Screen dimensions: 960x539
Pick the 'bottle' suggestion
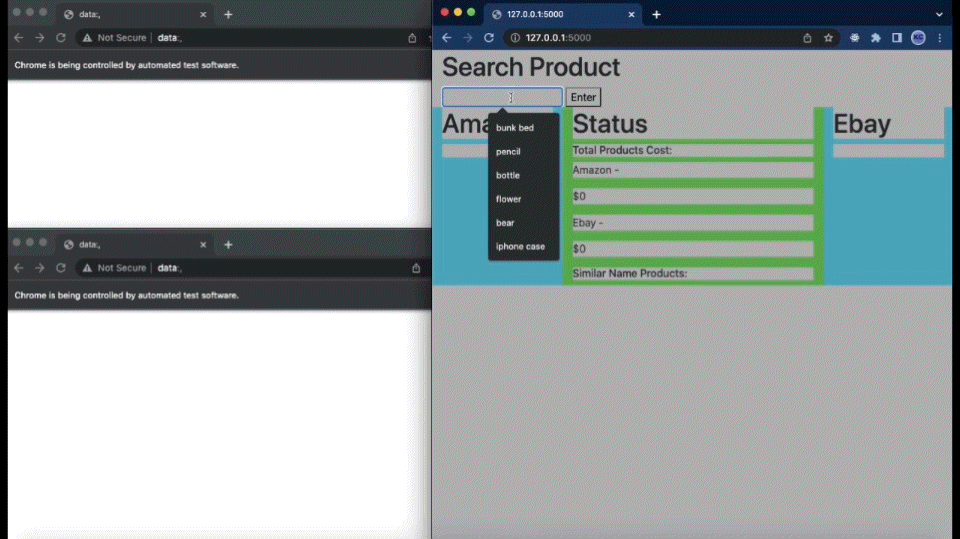point(508,176)
